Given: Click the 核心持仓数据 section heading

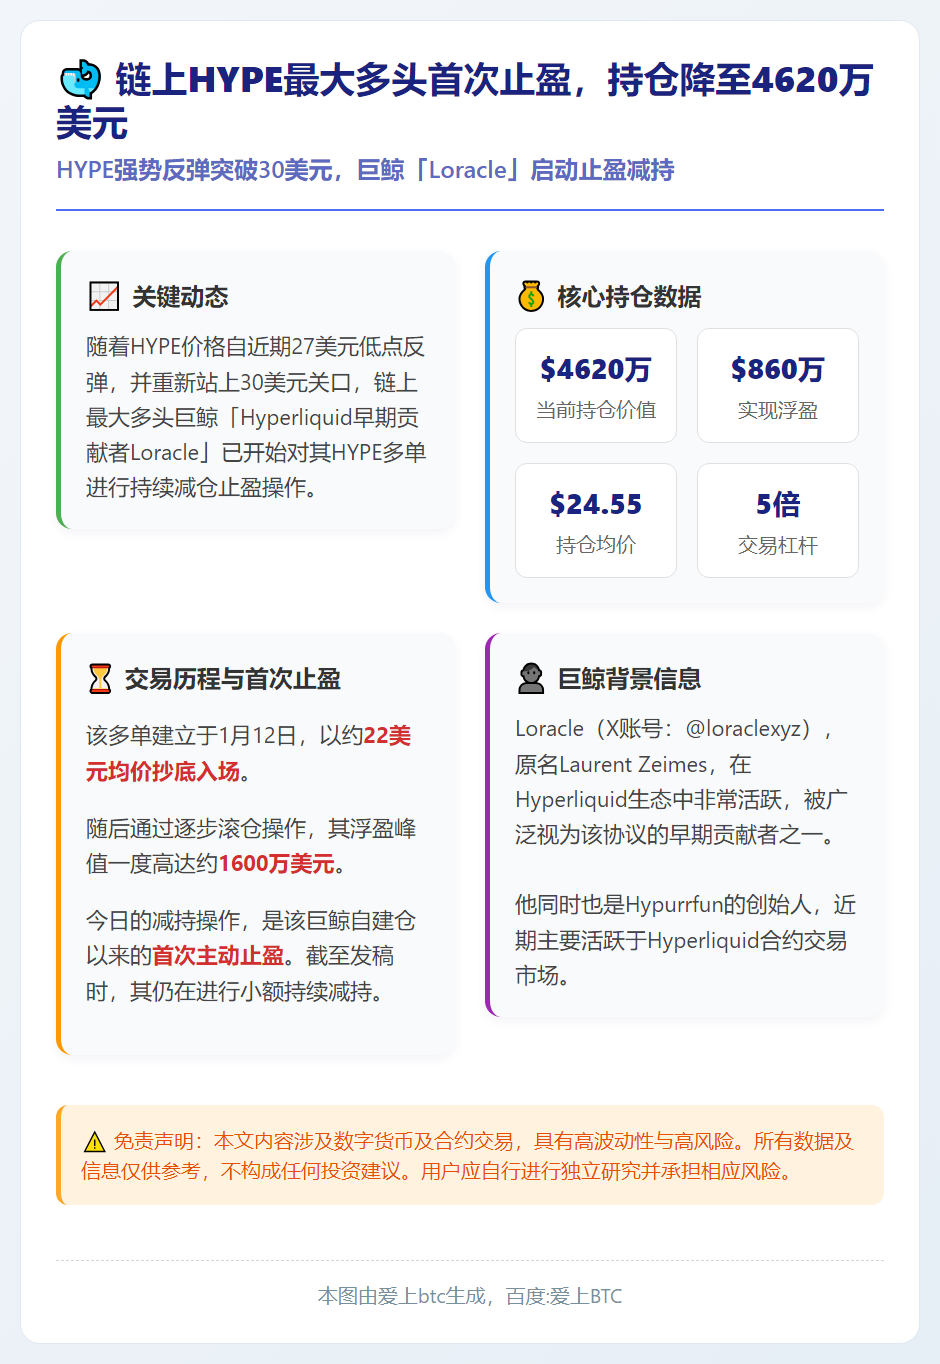Looking at the screenshot, I should 629,297.
